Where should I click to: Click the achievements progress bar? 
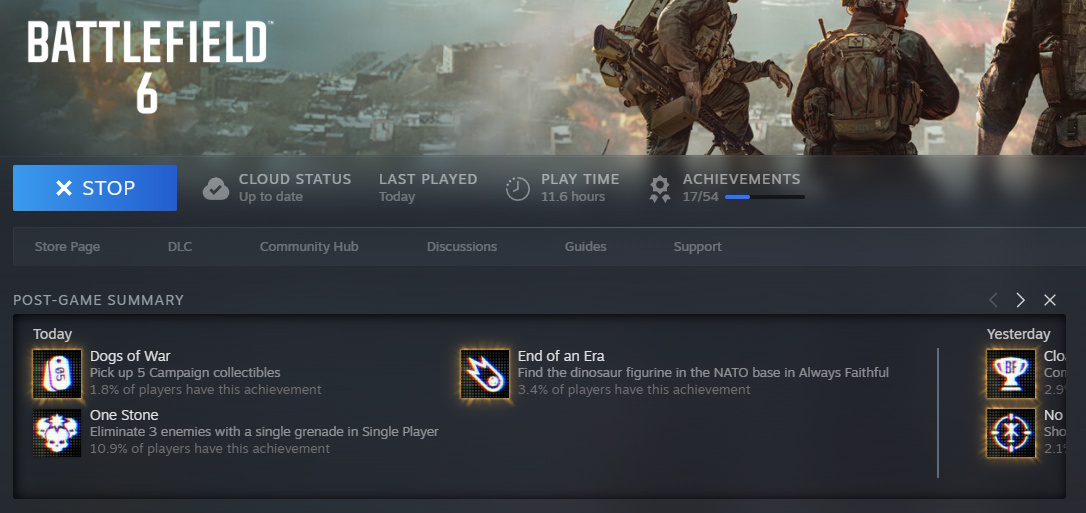click(x=765, y=197)
